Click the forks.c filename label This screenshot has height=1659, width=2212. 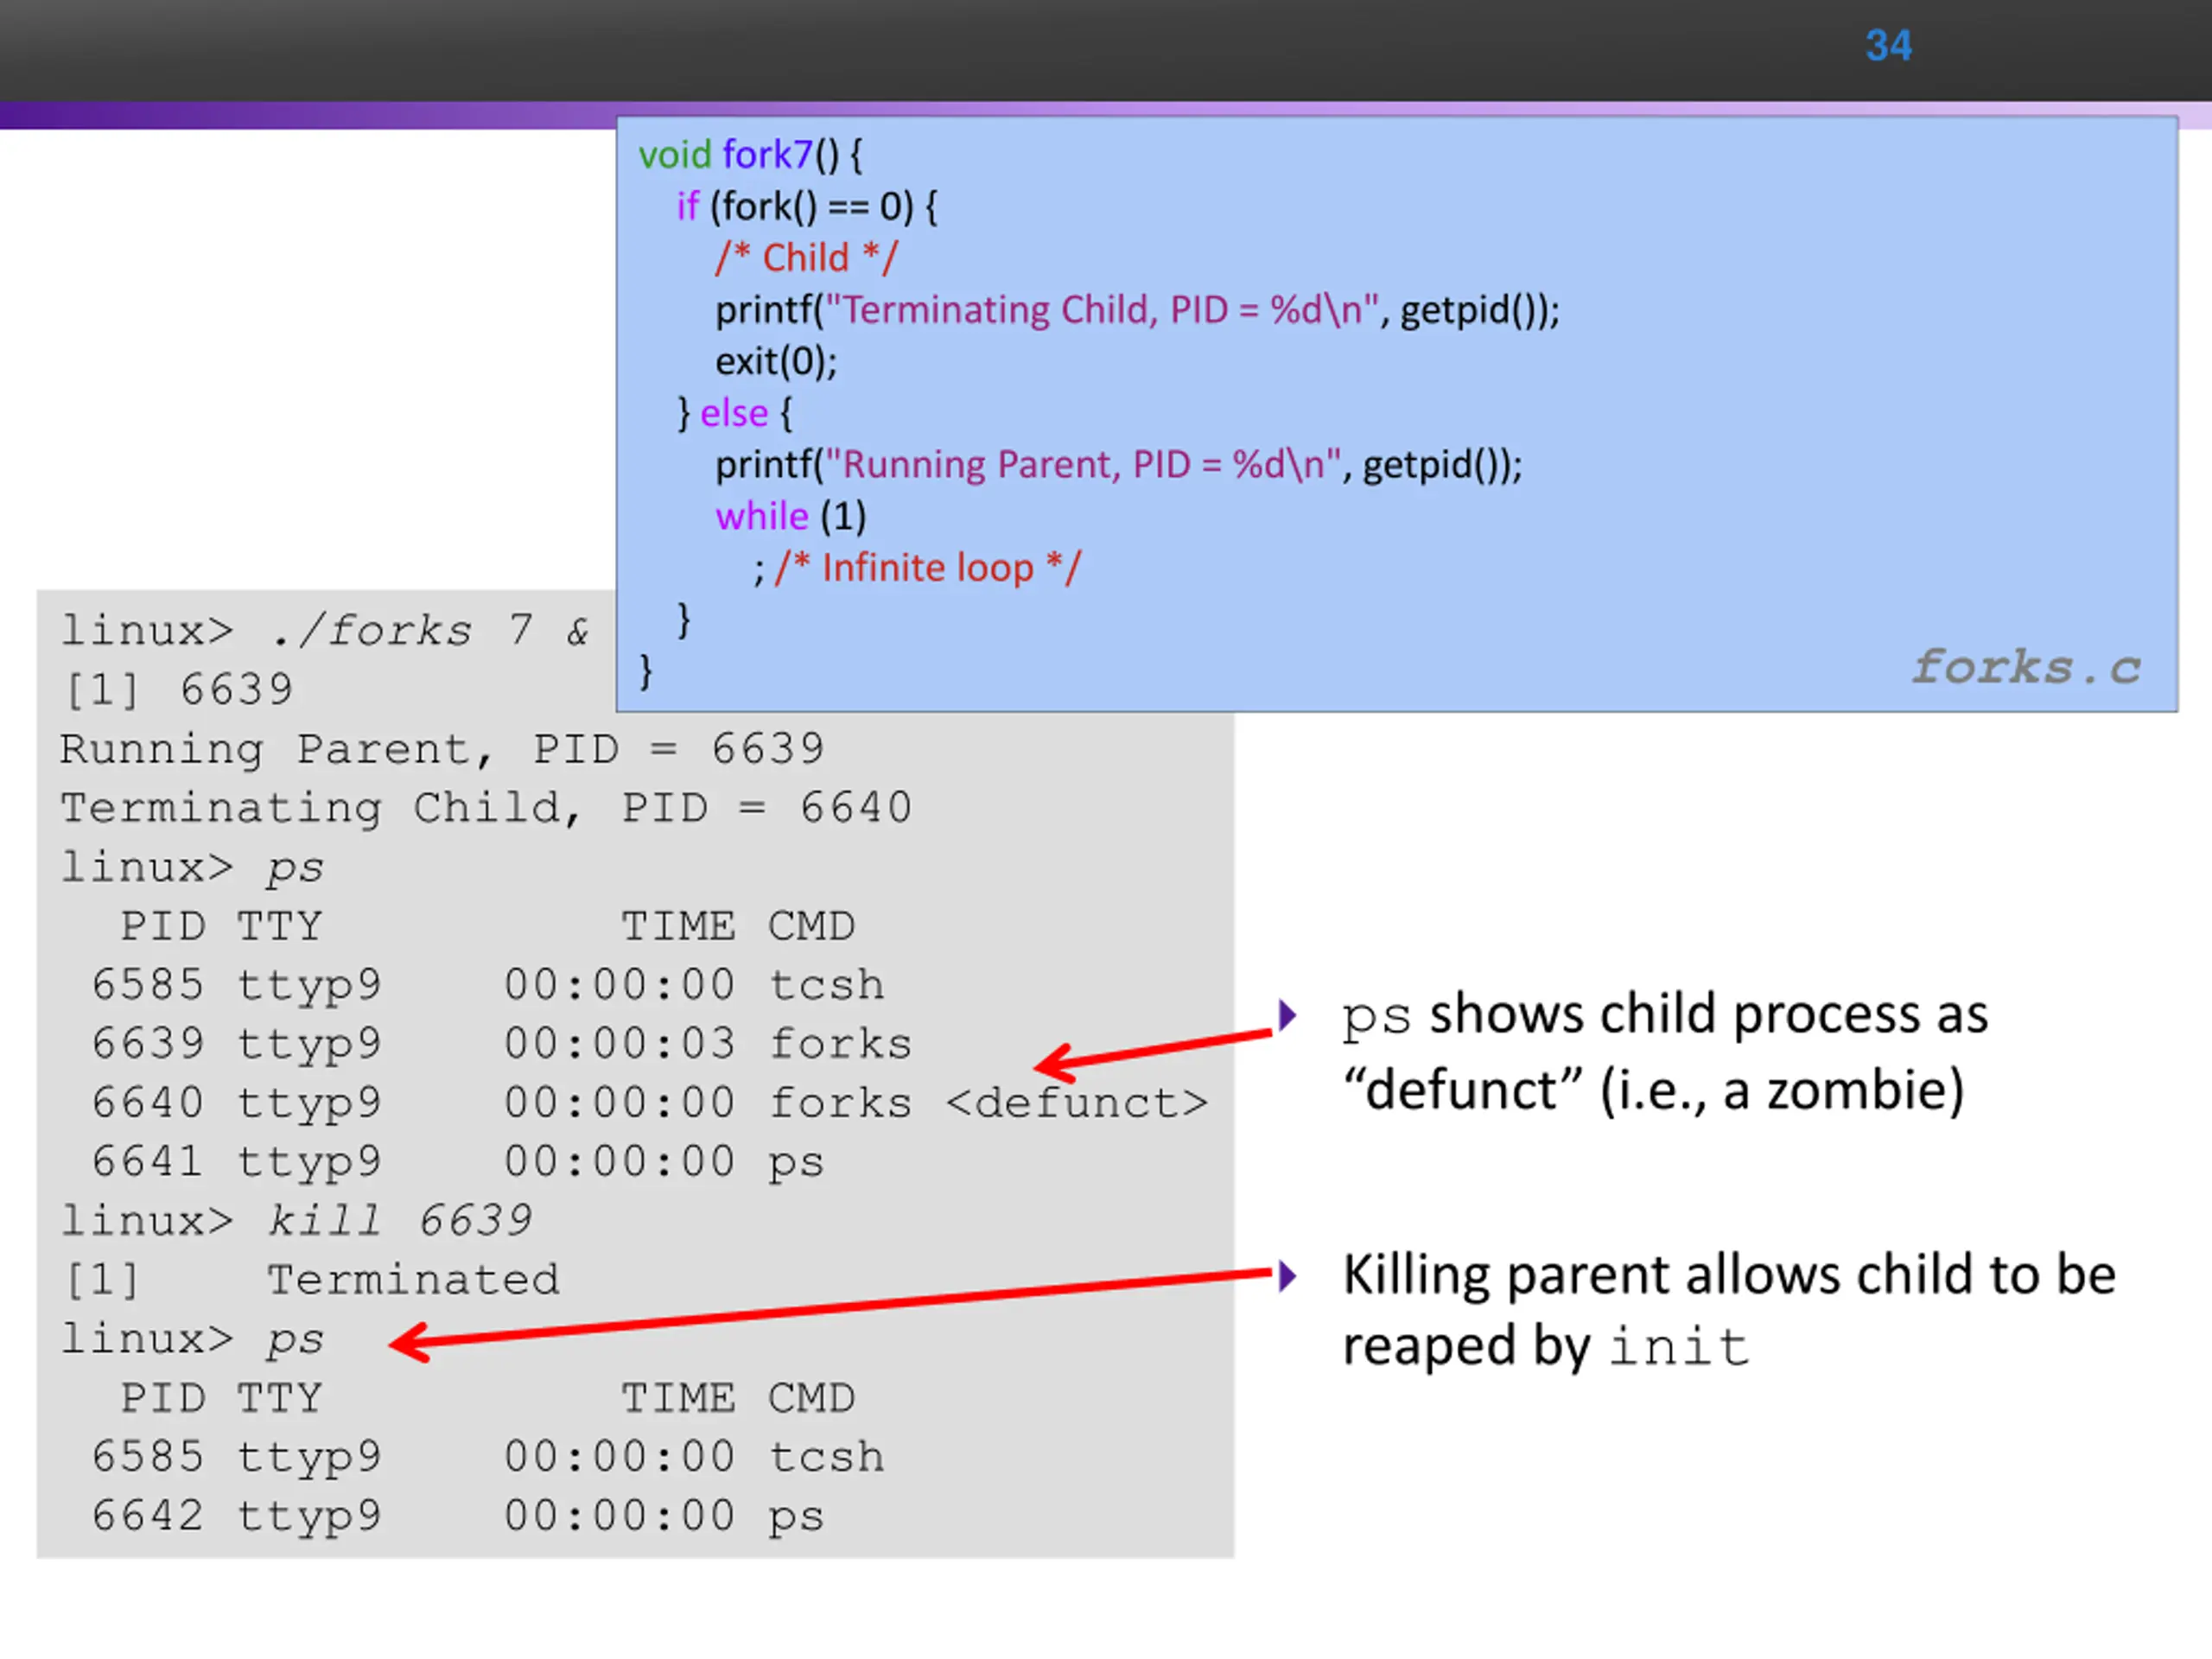coord(2025,667)
